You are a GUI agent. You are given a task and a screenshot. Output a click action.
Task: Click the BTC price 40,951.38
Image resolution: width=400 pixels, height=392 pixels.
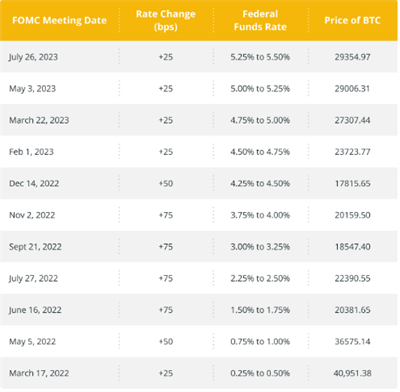click(x=352, y=373)
